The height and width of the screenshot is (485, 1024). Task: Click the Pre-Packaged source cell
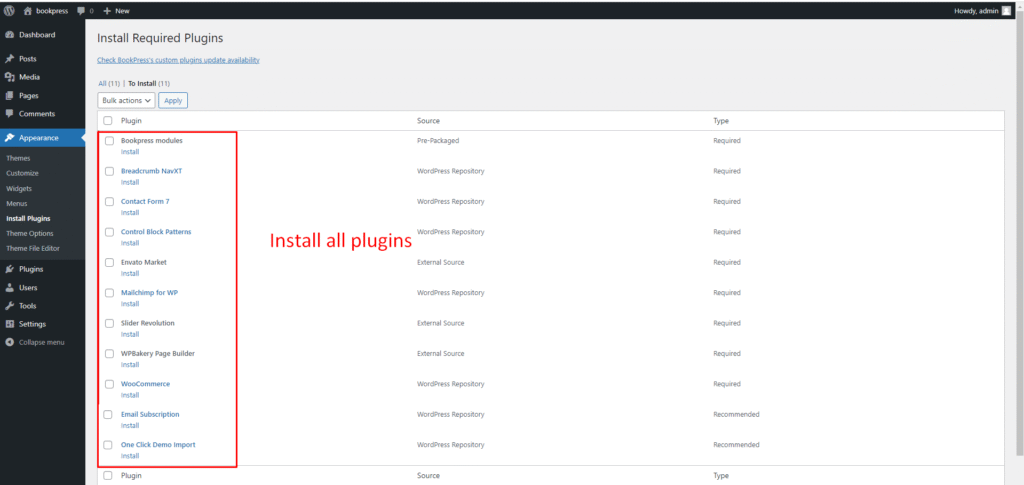[438, 140]
